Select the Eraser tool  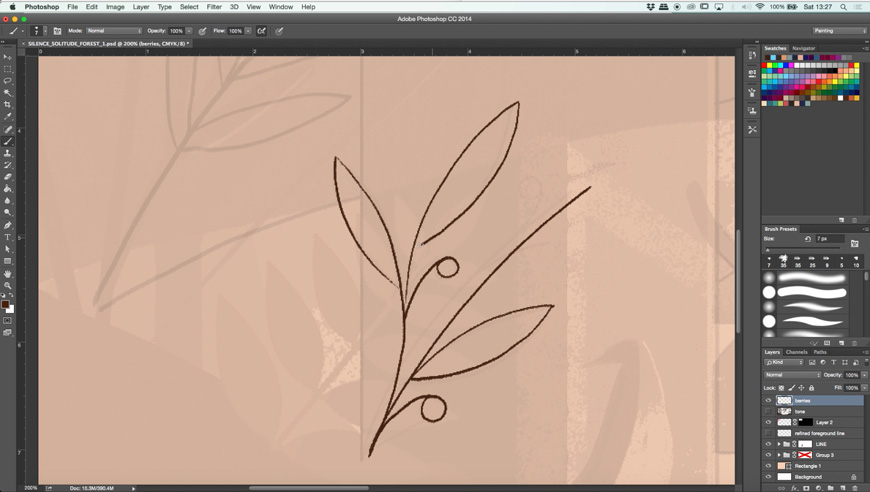coord(7,177)
